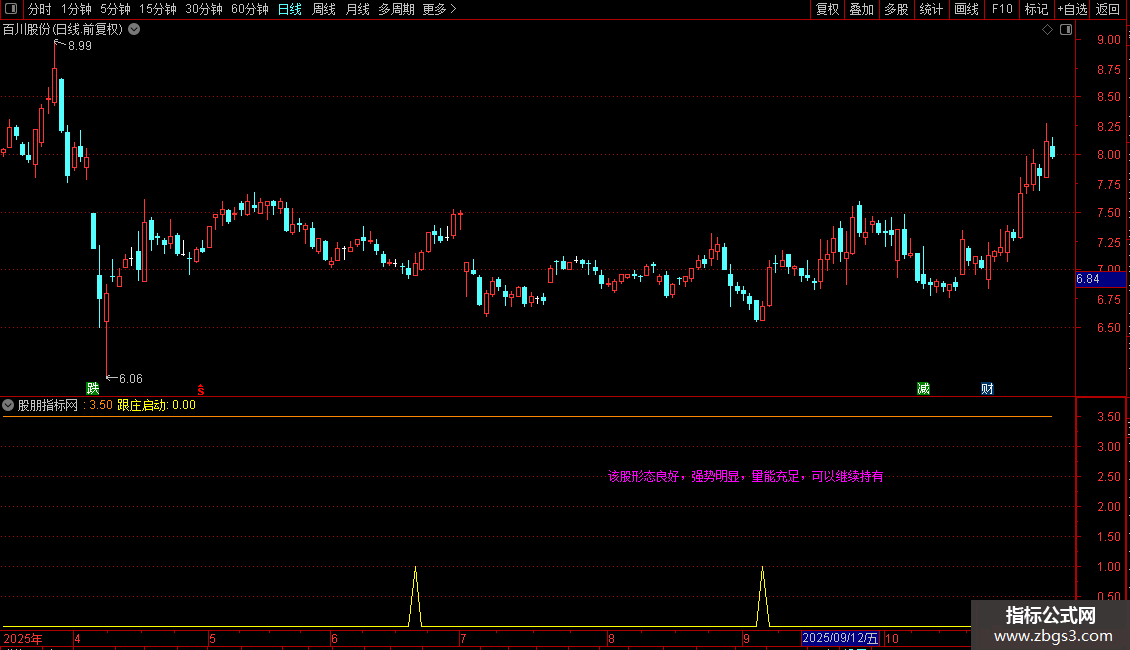Image resolution: width=1130 pixels, height=650 pixels.
Task: Click the 9.00 price axis label
Action: click(1109, 40)
